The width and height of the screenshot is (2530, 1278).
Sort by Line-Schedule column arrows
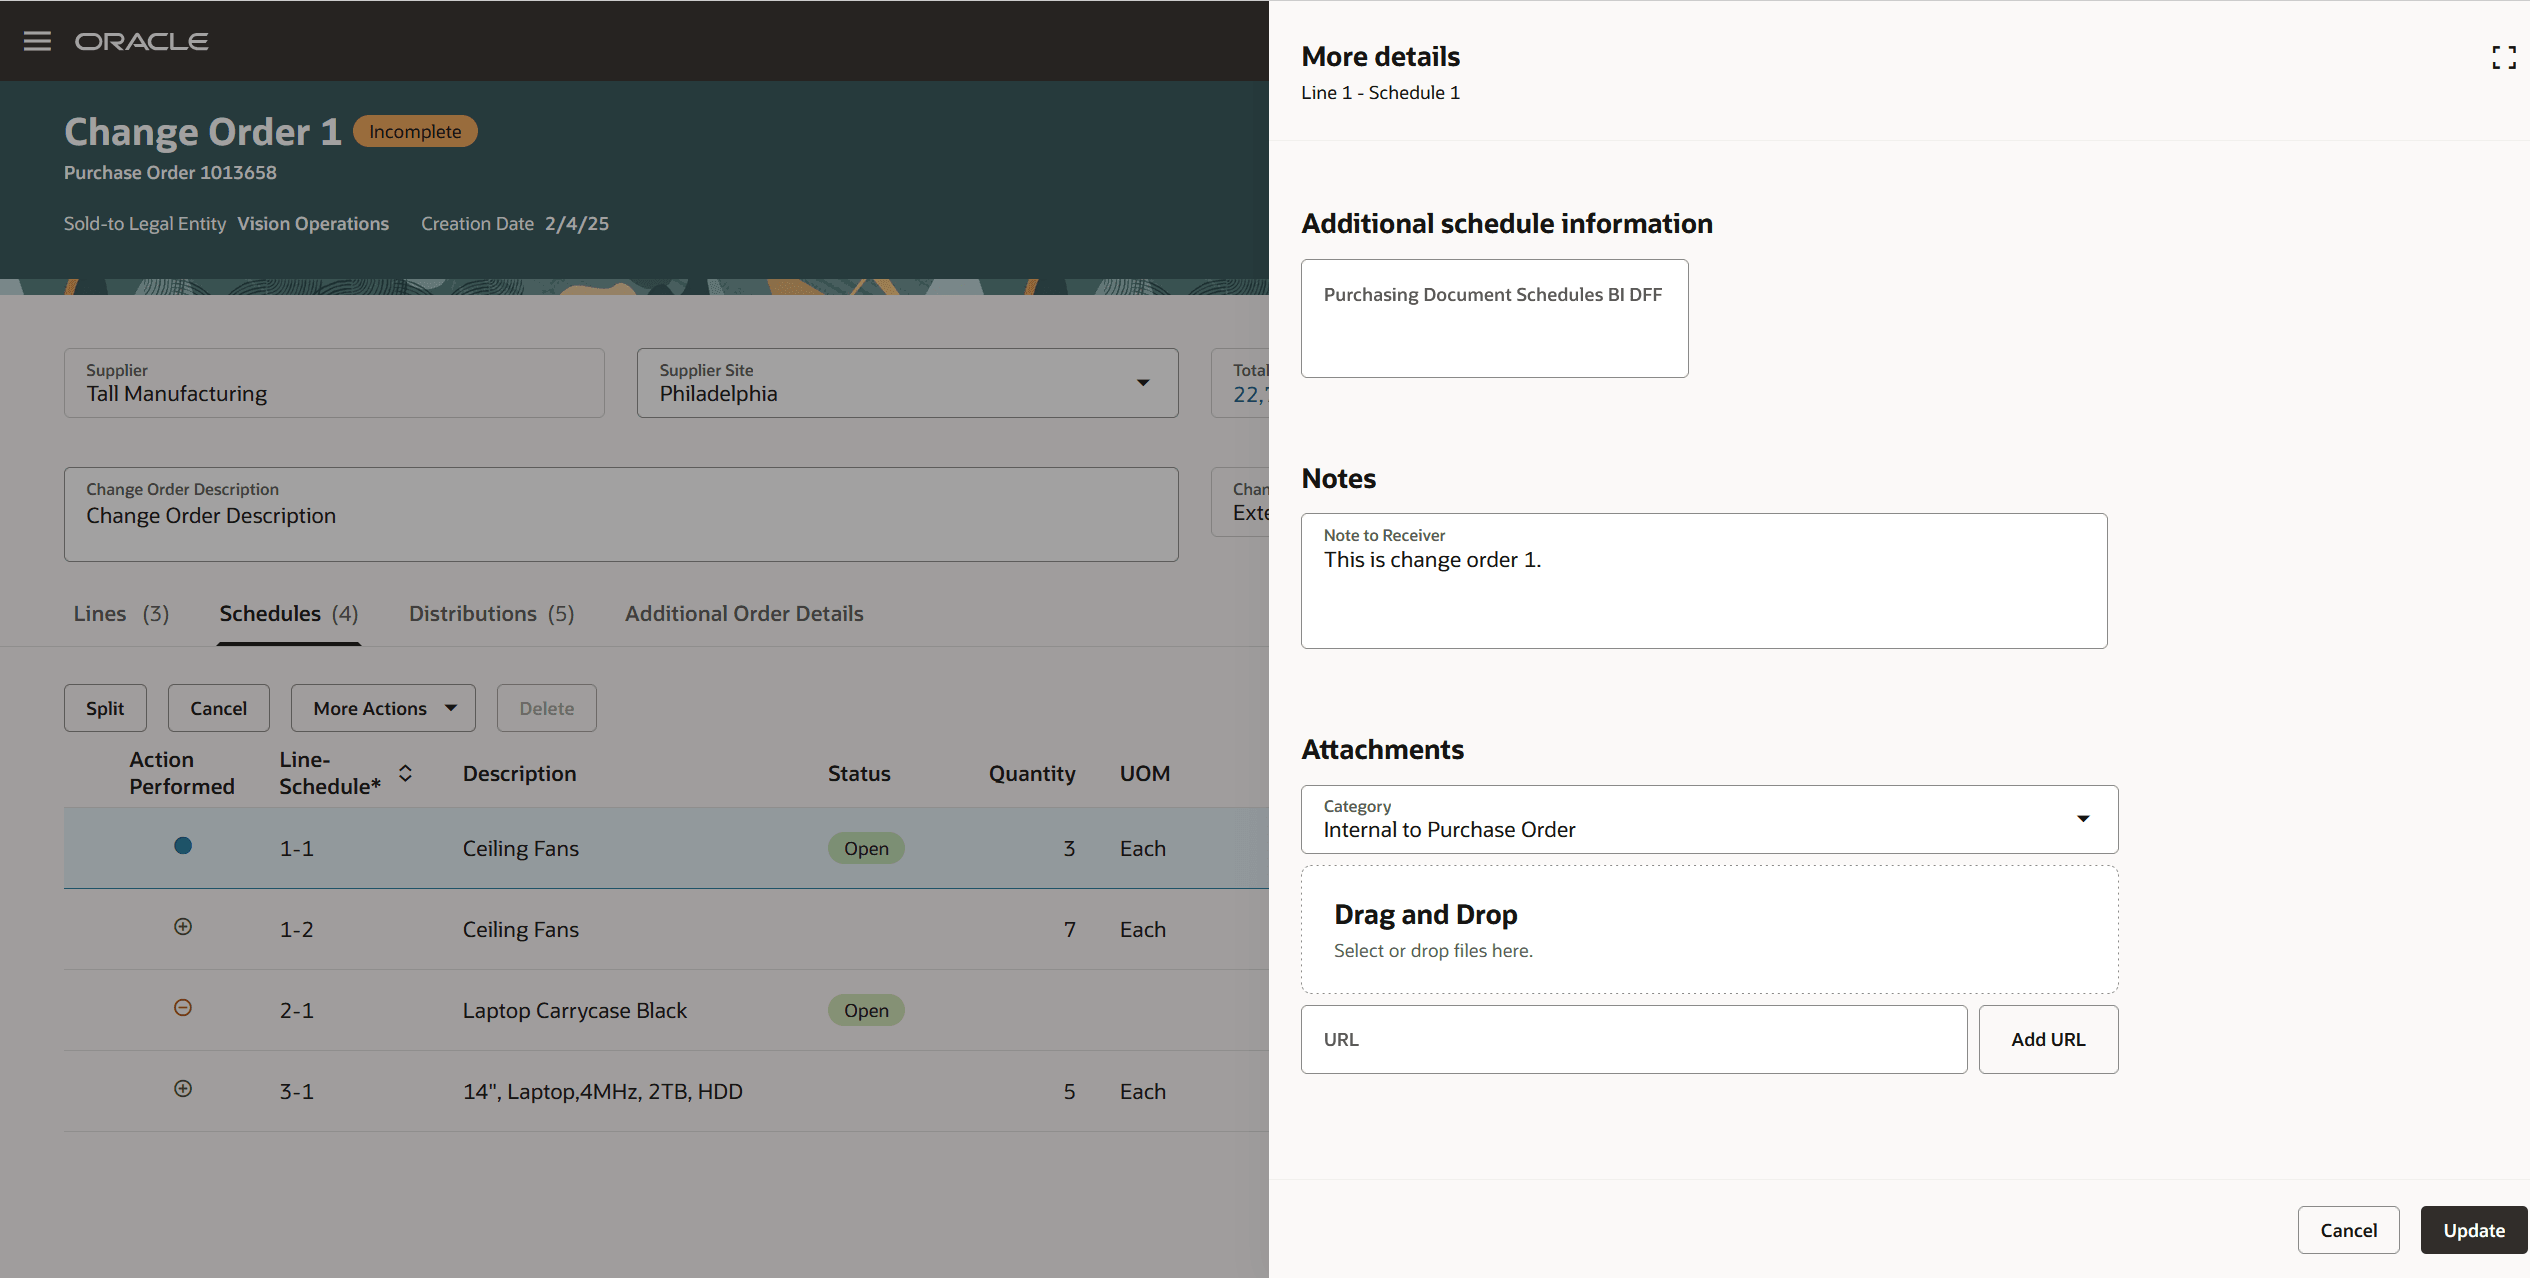pos(405,773)
